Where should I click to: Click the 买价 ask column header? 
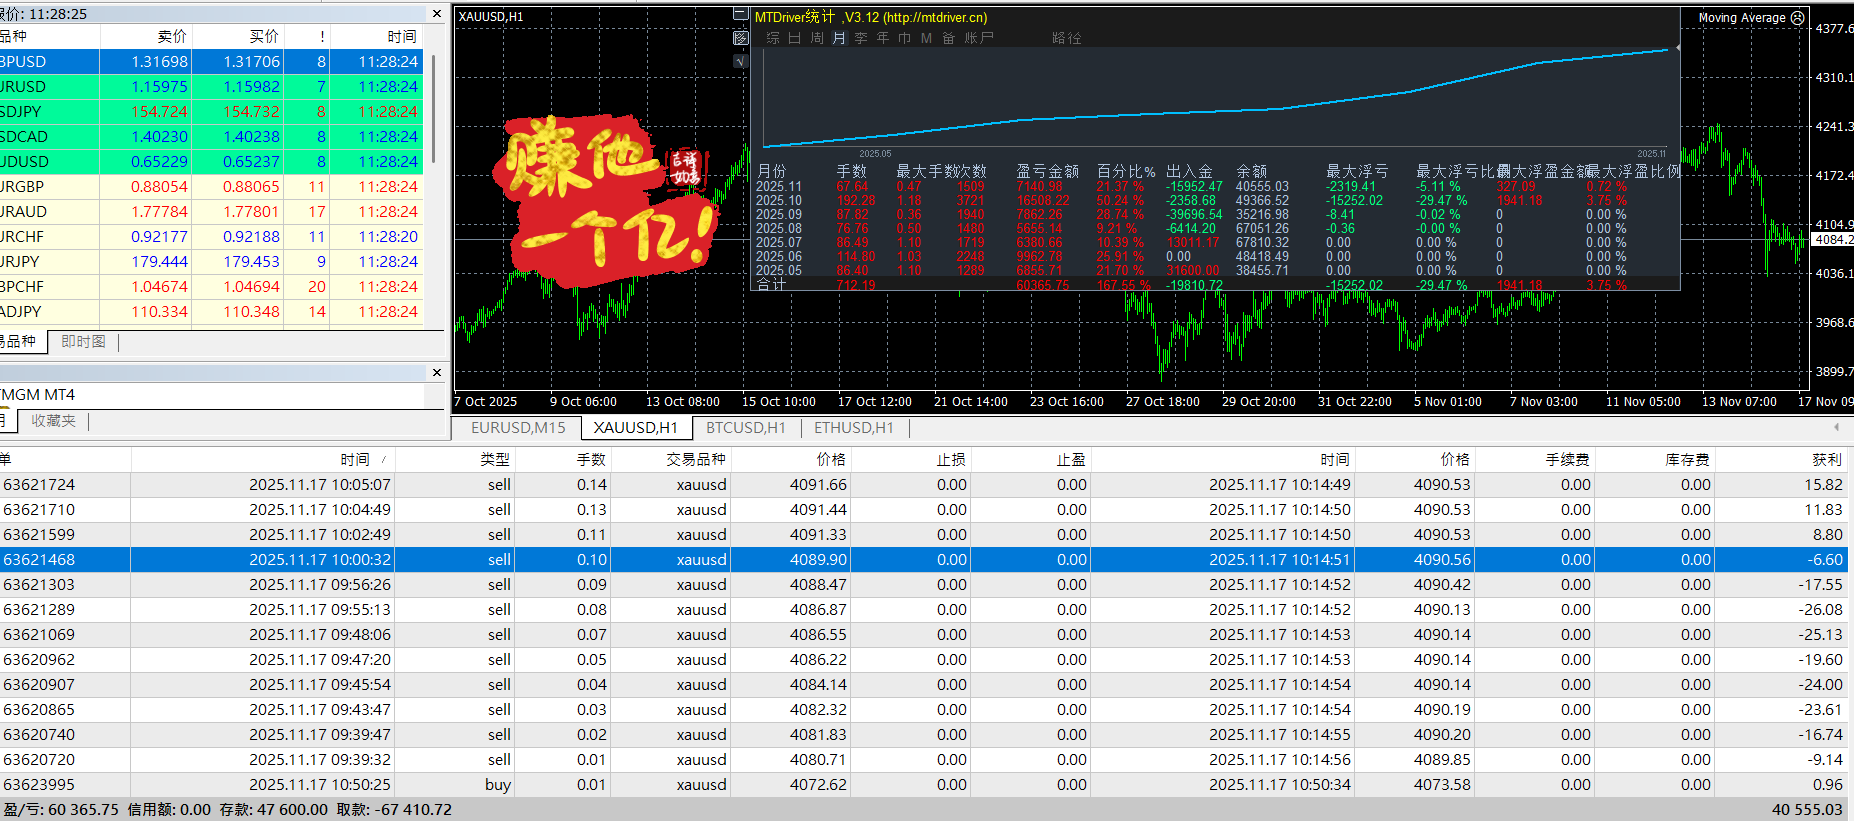click(x=238, y=37)
